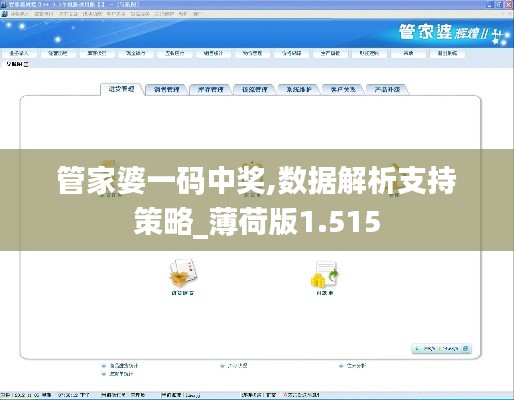Click the app icon in the menu bar
Screen dimensions: 514x400
tap(4, 14)
